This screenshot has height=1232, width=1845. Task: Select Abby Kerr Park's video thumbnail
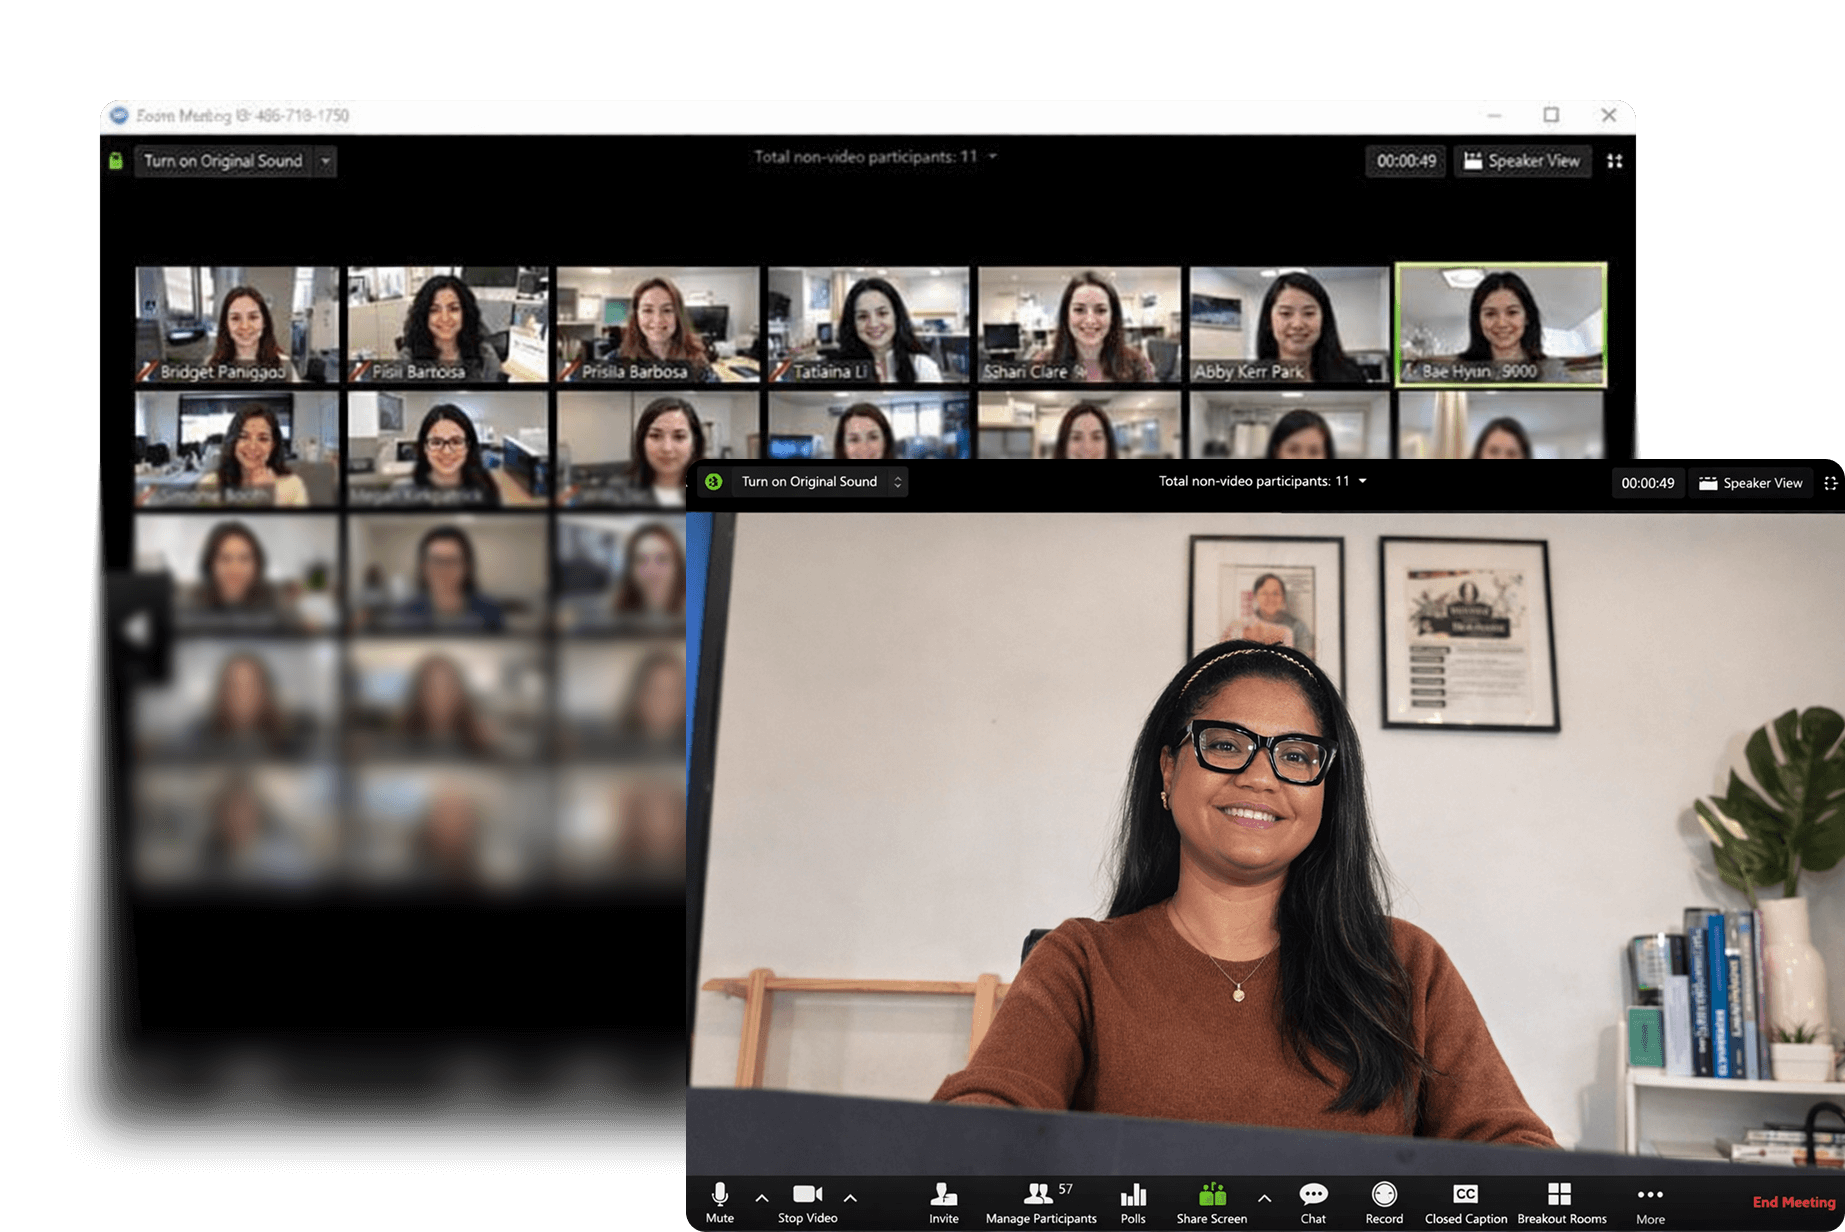(x=1290, y=324)
